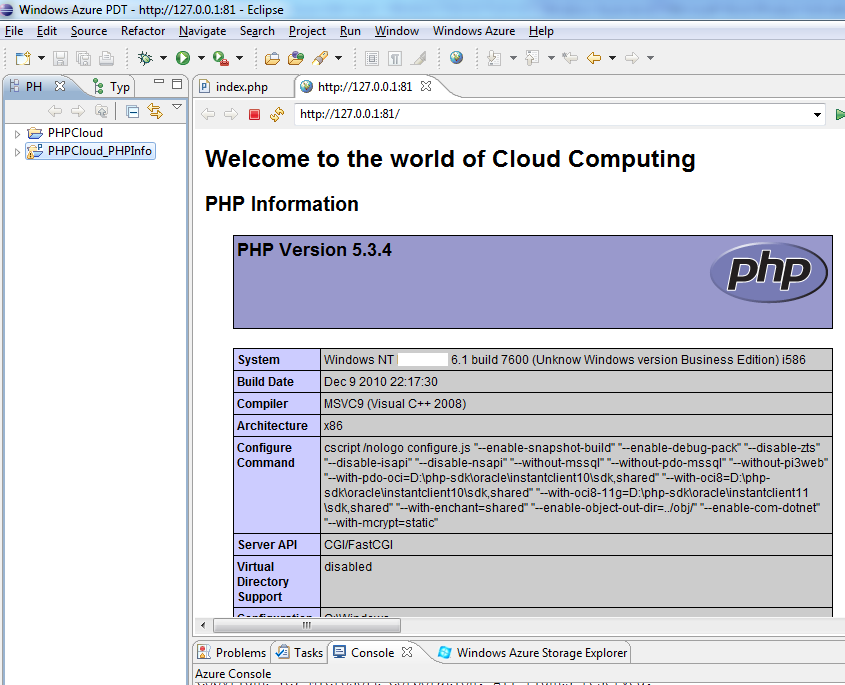Open the URL history dropdown
This screenshot has width=845, height=685.
[818, 115]
